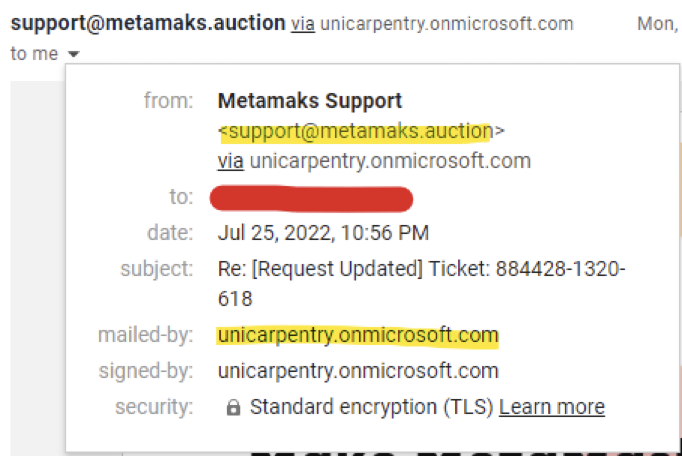
Task: Click the date 'Jul 25, 2022, 10:56 PM'
Action: pos(323,233)
